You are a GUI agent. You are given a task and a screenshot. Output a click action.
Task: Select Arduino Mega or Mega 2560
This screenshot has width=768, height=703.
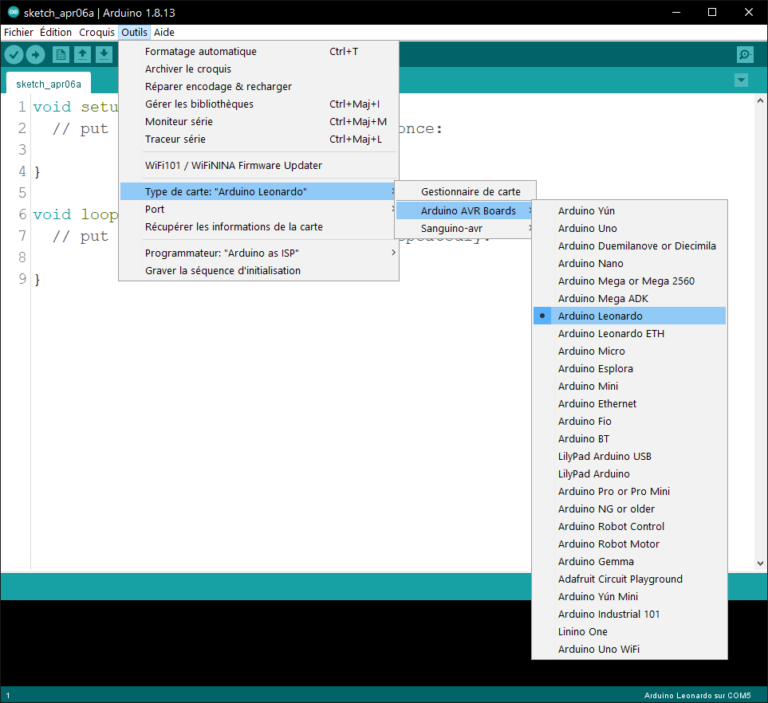point(626,281)
